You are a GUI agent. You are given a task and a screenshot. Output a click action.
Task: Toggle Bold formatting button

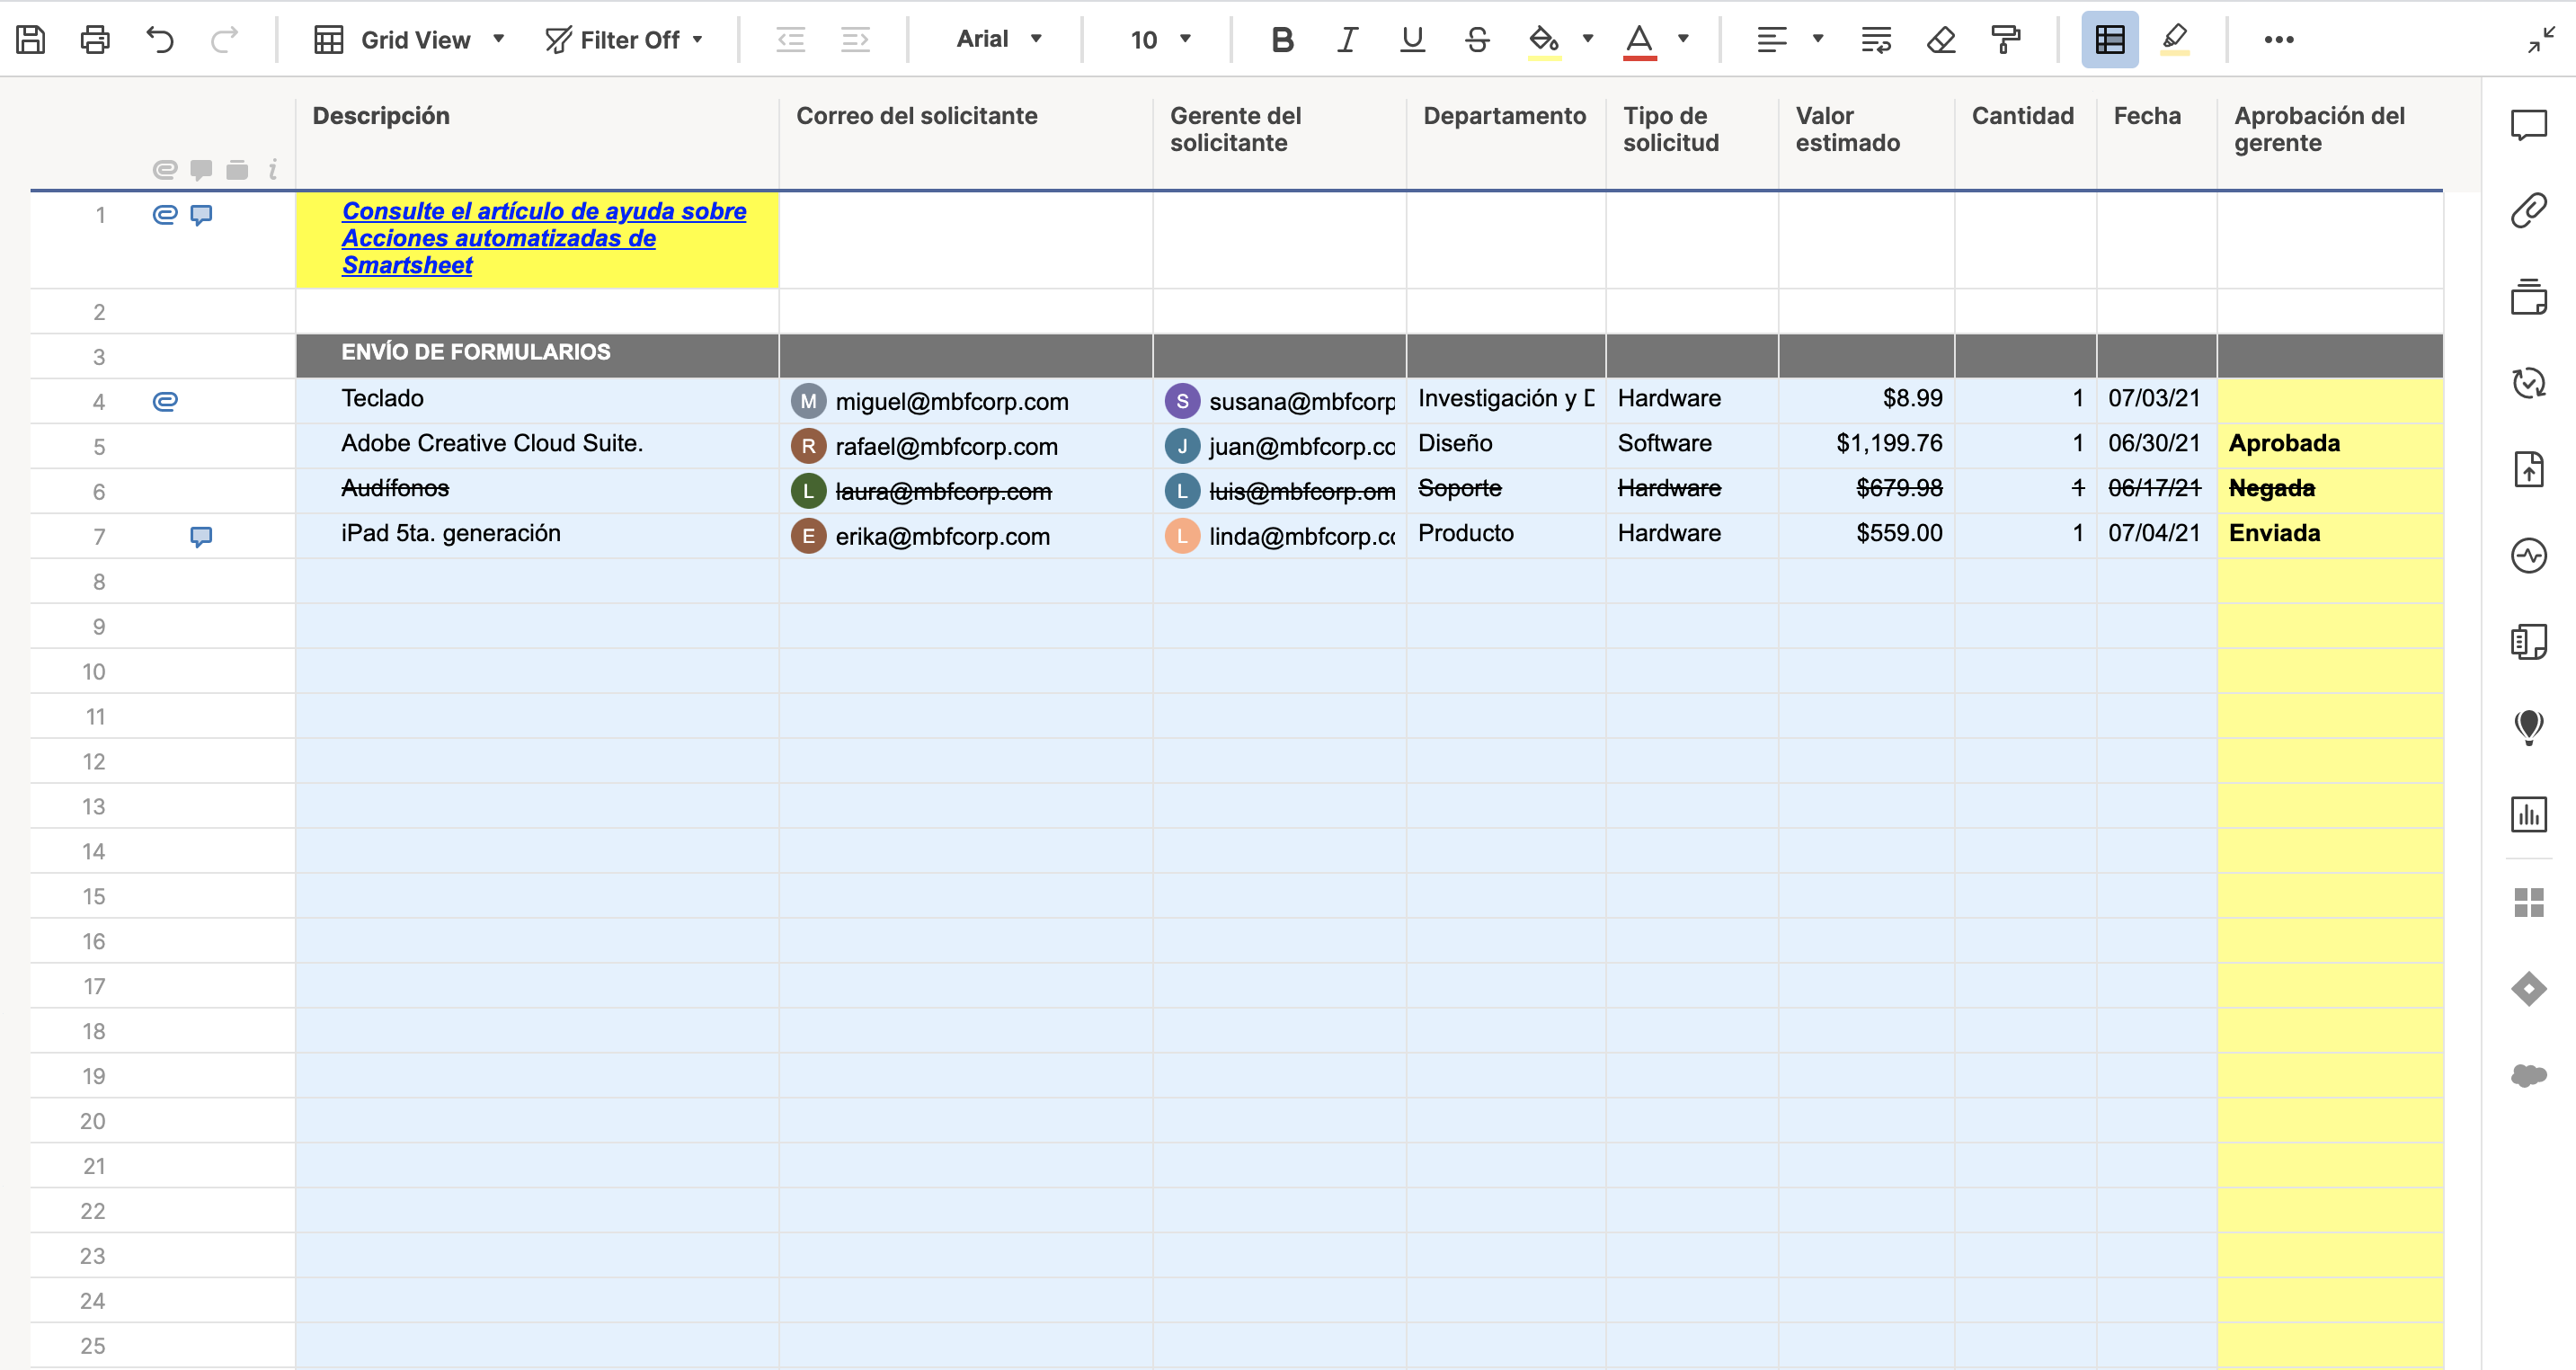pyautogui.click(x=1282, y=40)
